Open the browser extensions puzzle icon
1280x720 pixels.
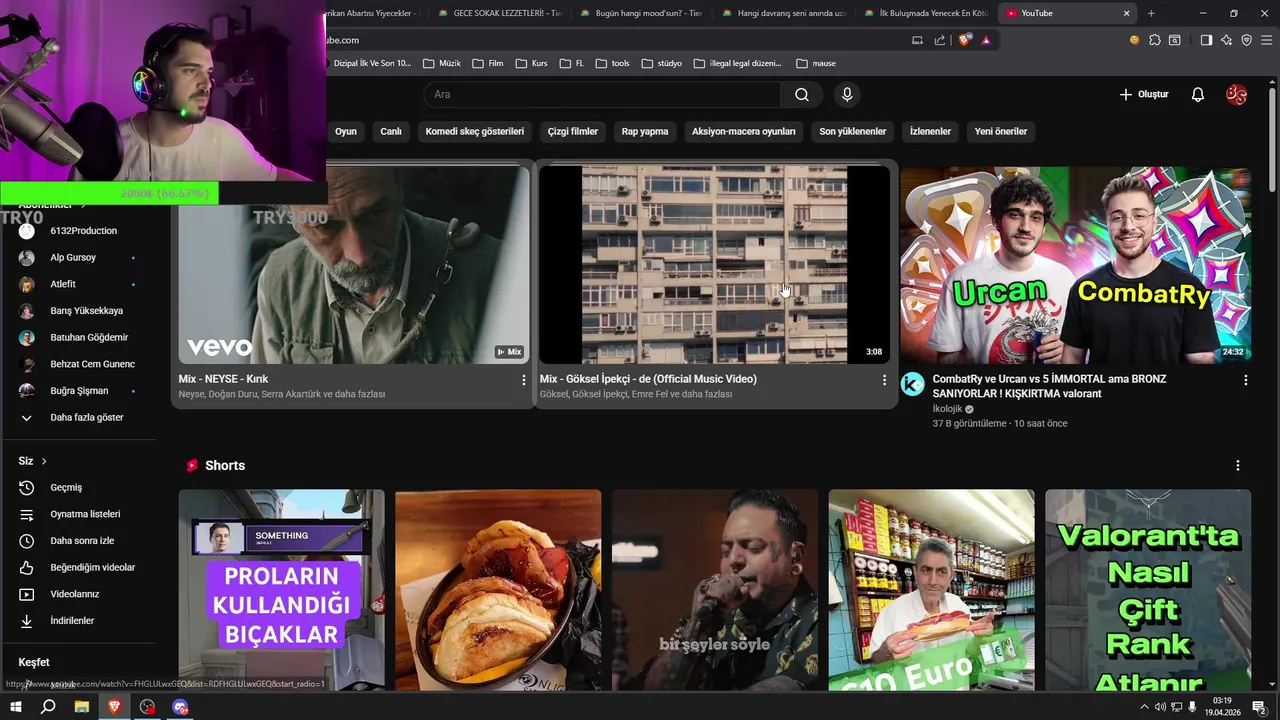[x=1155, y=40]
